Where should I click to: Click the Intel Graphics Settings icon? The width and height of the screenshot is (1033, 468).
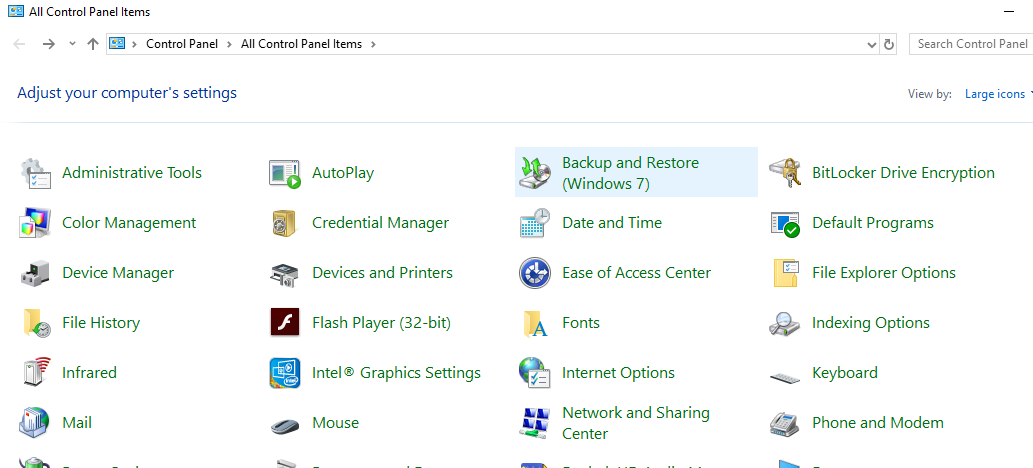pos(285,372)
